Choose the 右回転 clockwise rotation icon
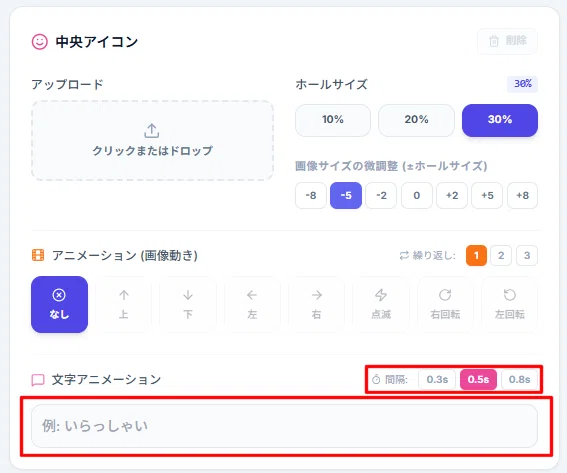567x473 pixels. pyautogui.click(x=445, y=304)
